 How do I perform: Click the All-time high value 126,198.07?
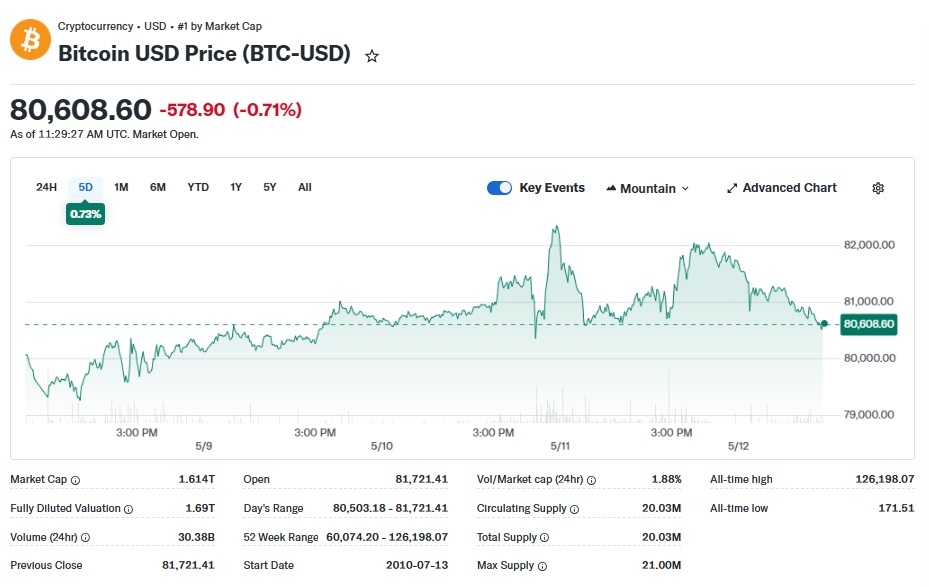coord(885,479)
